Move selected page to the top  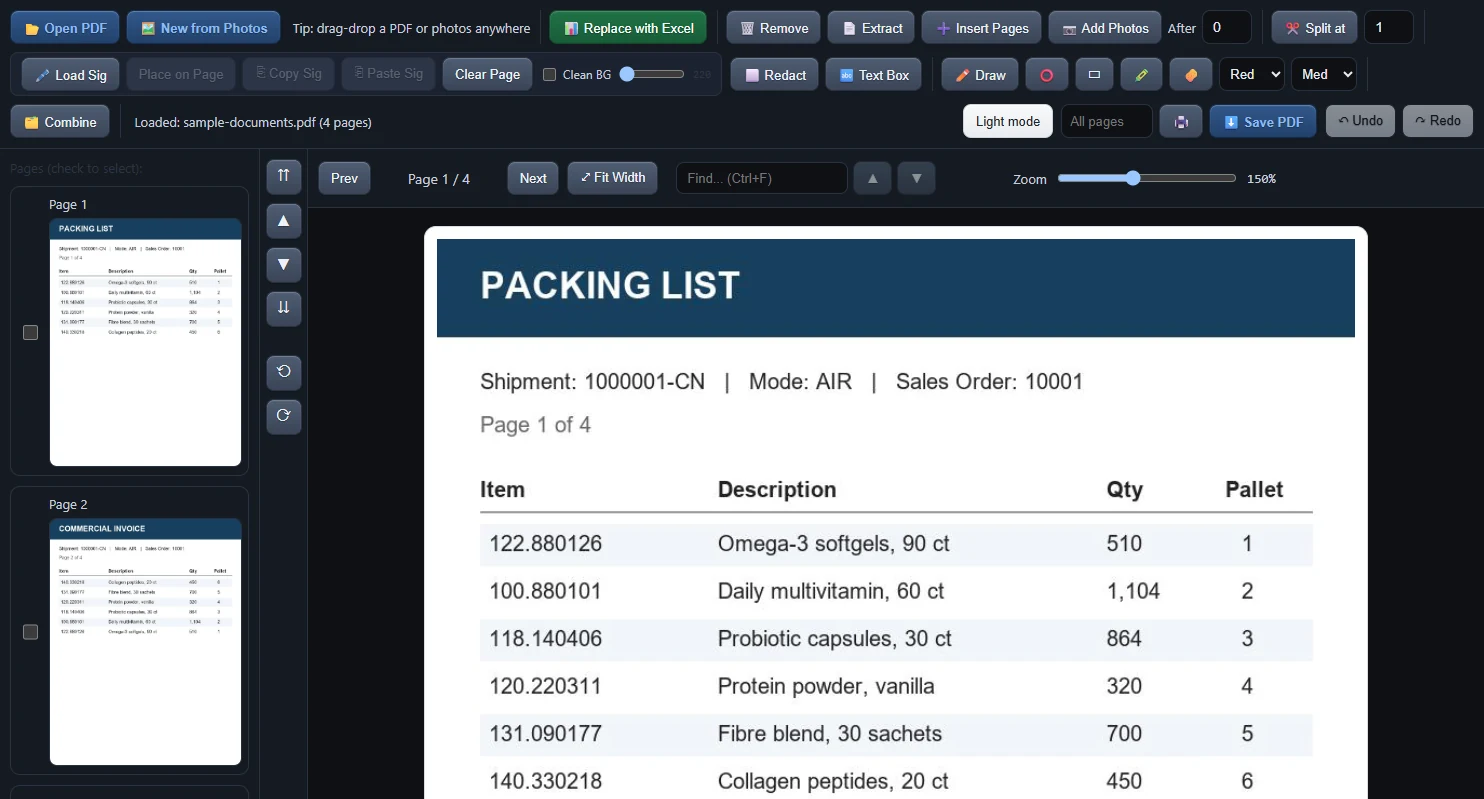284,176
